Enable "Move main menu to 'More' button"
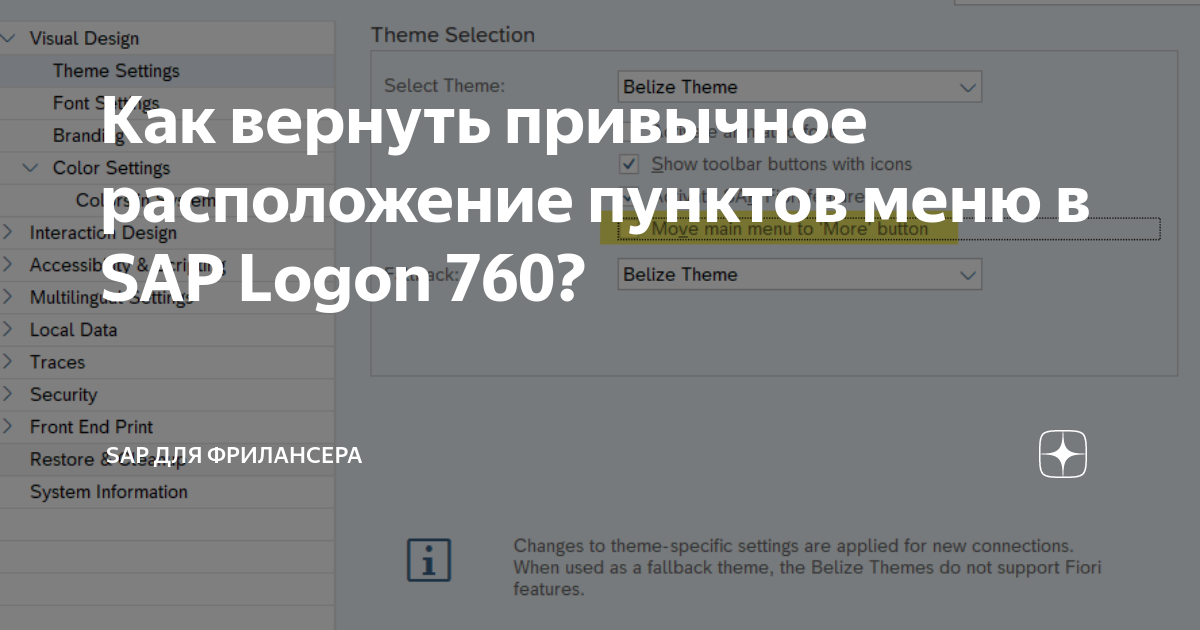 [629, 229]
